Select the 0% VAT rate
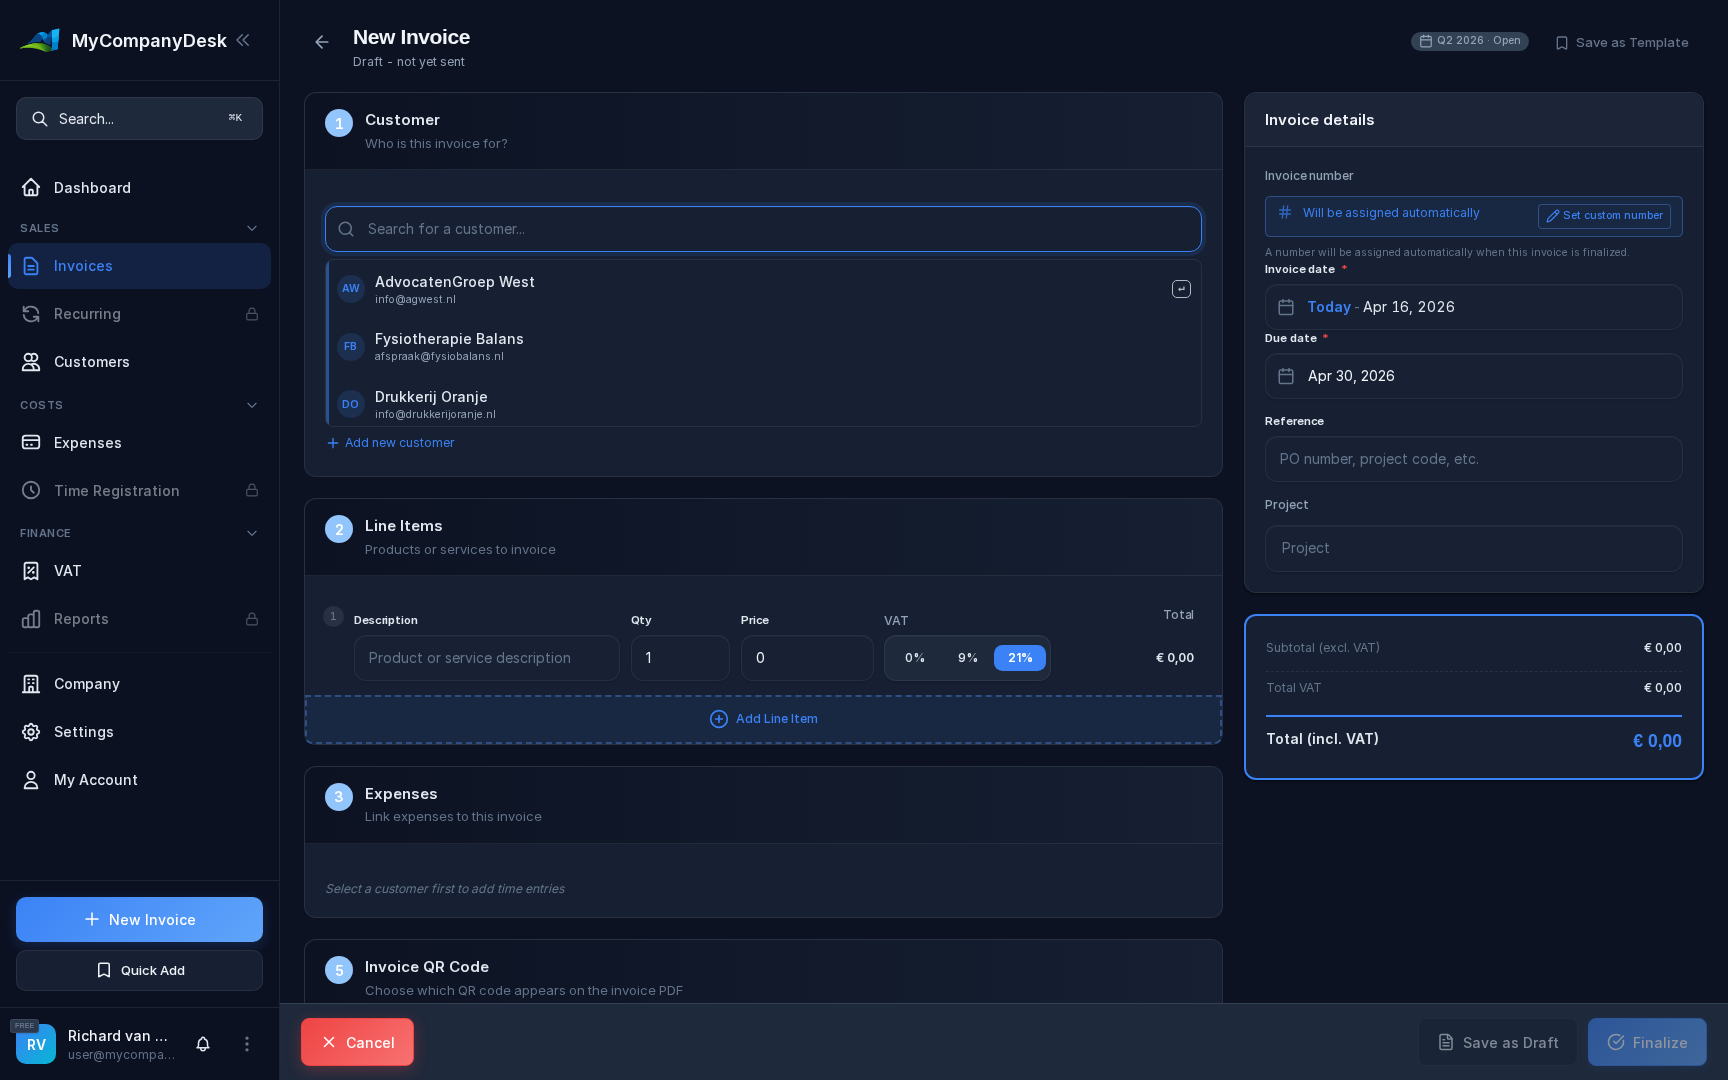 914,658
